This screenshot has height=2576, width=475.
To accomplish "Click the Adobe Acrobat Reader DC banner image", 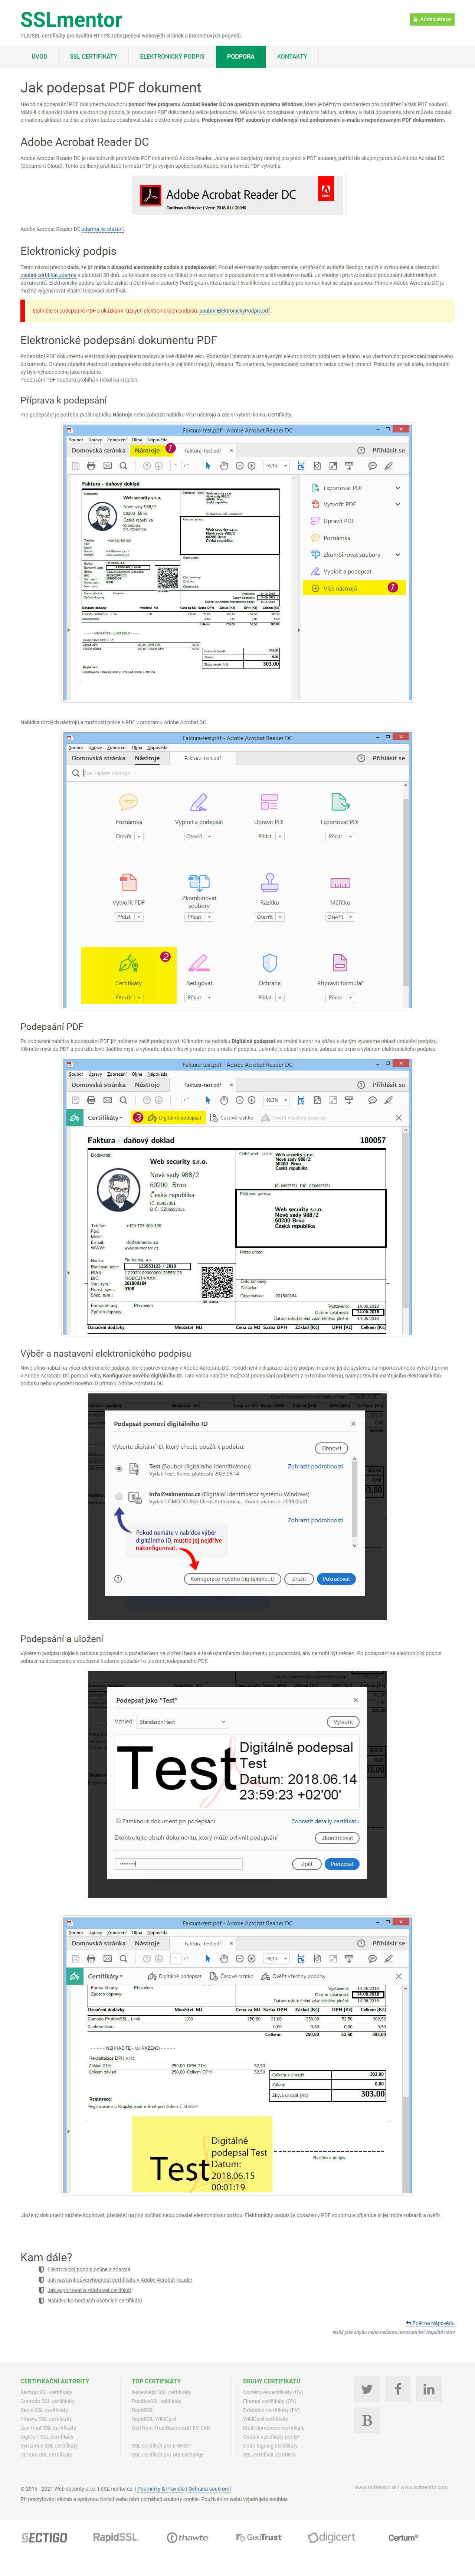I will (x=237, y=195).
